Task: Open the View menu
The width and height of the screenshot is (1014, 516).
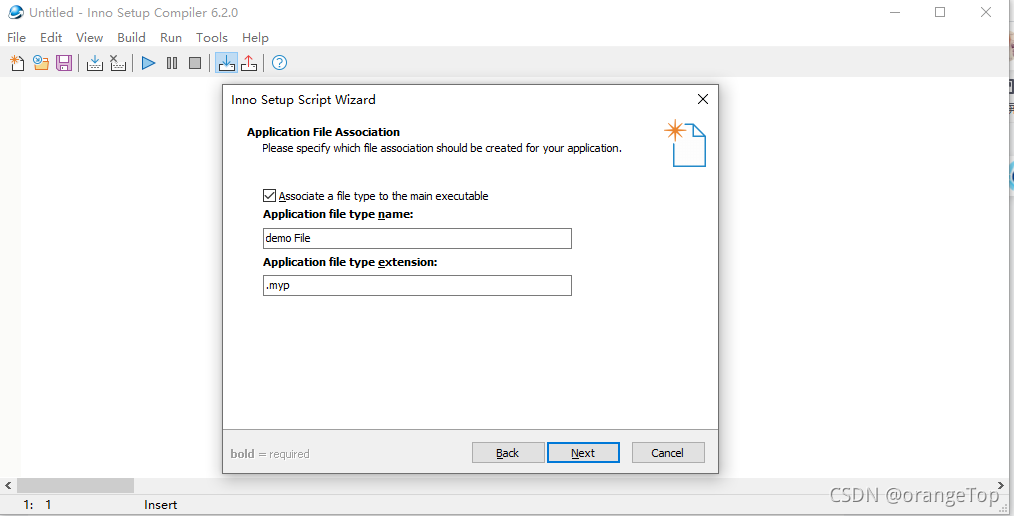Action: [89, 38]
